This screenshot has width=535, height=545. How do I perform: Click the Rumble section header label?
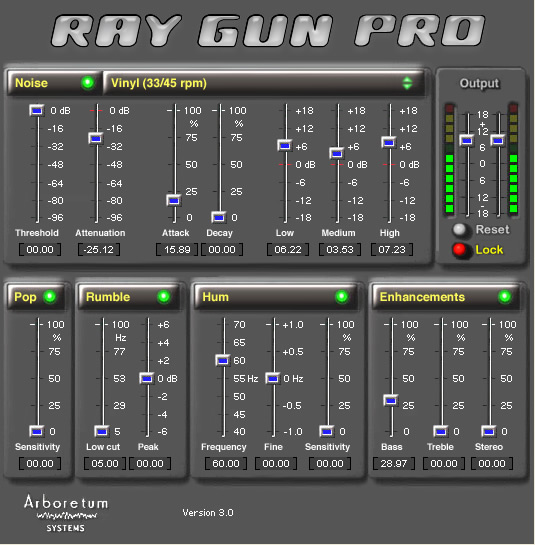pyautogui.click(x=108, y=297)
